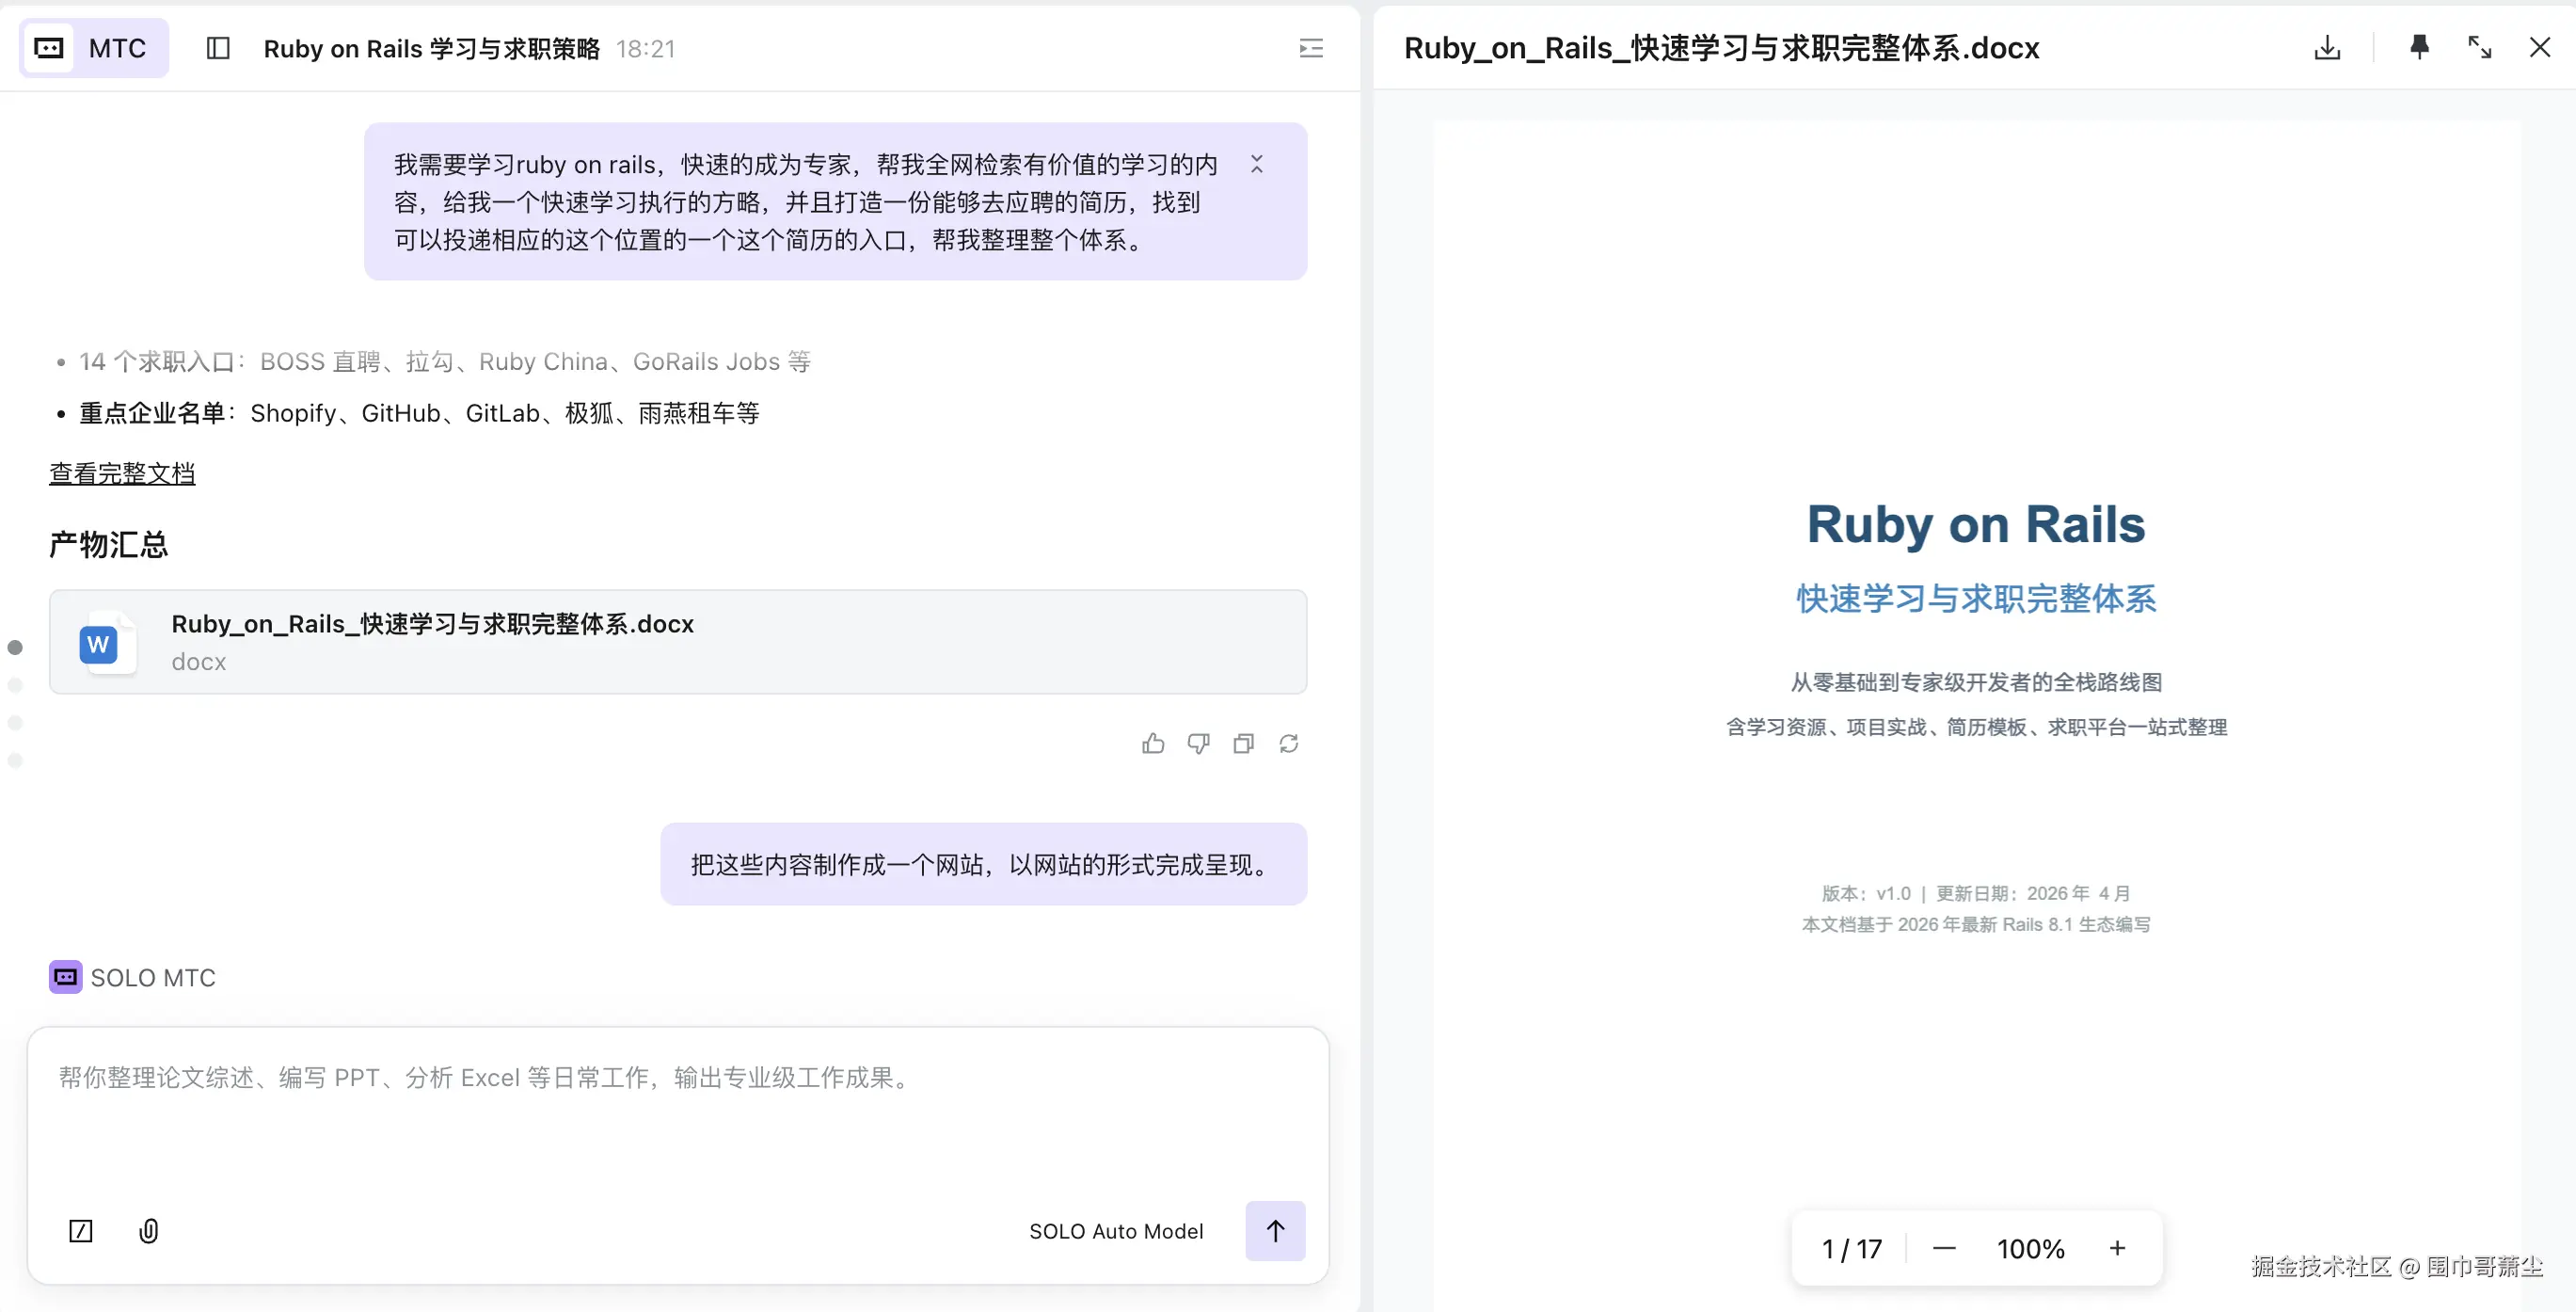Pin the document preview panel
This screenshot has height=1312, width=2576.
pos(2419,47)
